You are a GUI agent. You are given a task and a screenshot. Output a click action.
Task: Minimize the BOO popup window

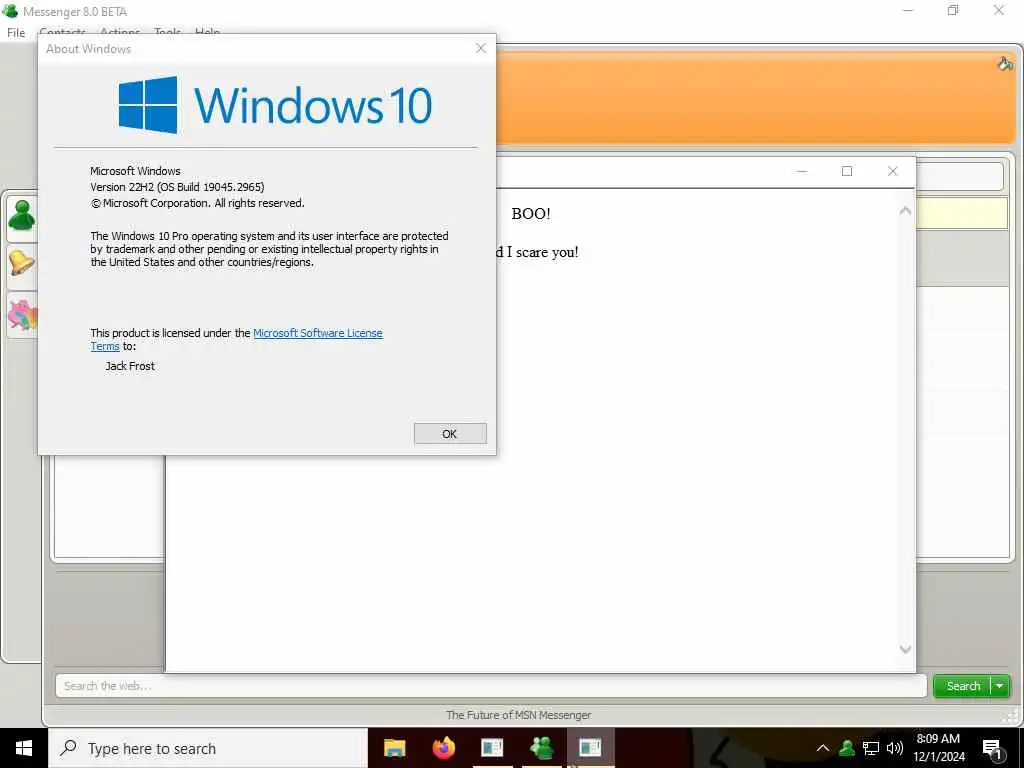(802, 171)
